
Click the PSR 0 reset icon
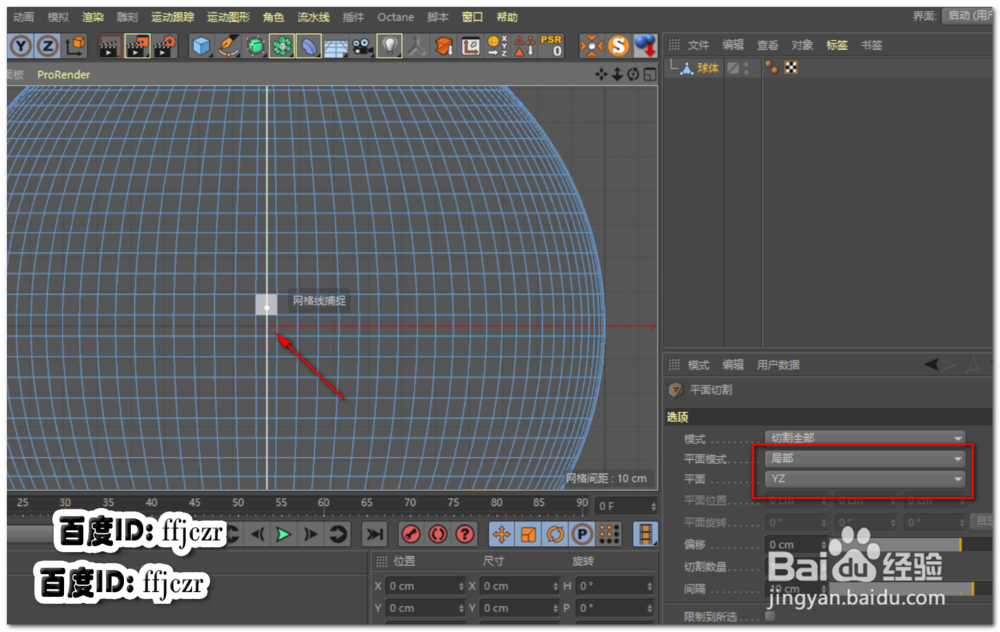coord(551,46)
